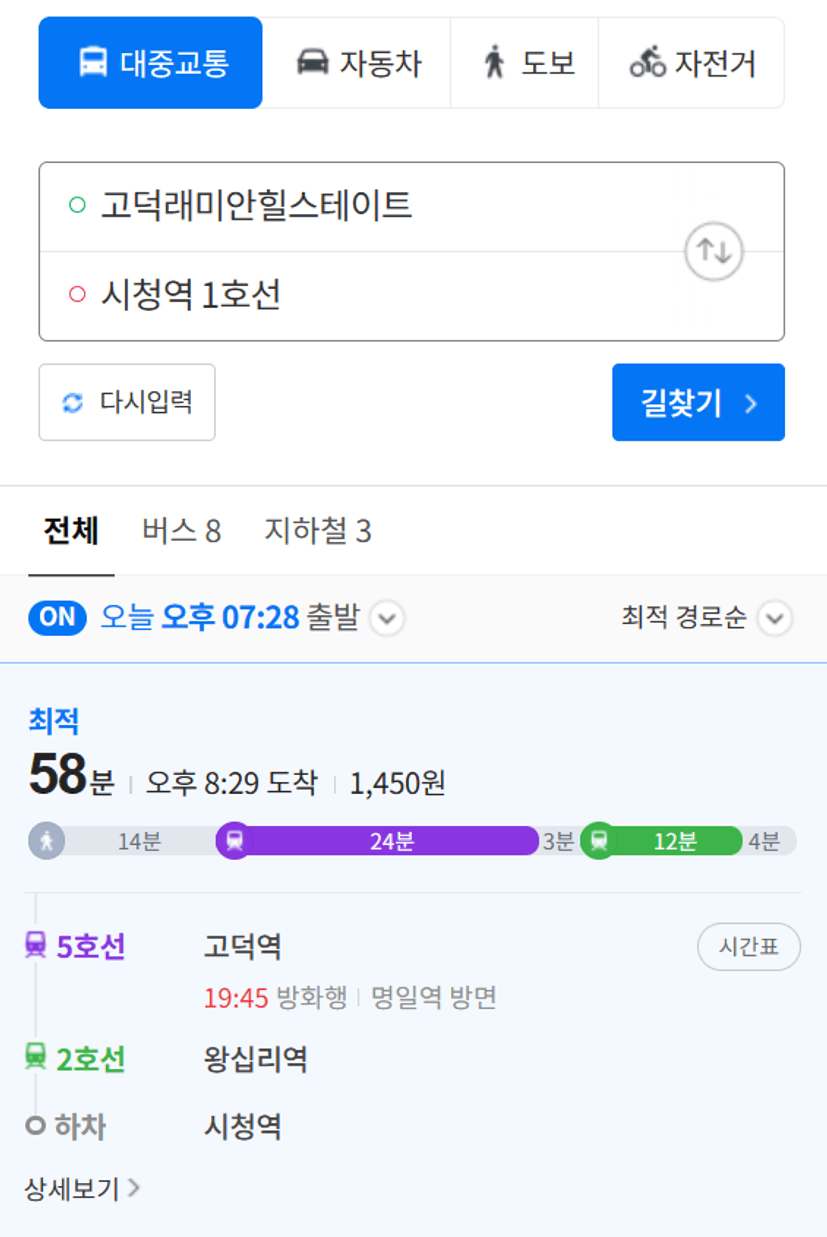827x1237 pixels.
Task: Click the refresh icon in 다시입력
Action: point(73,403)
